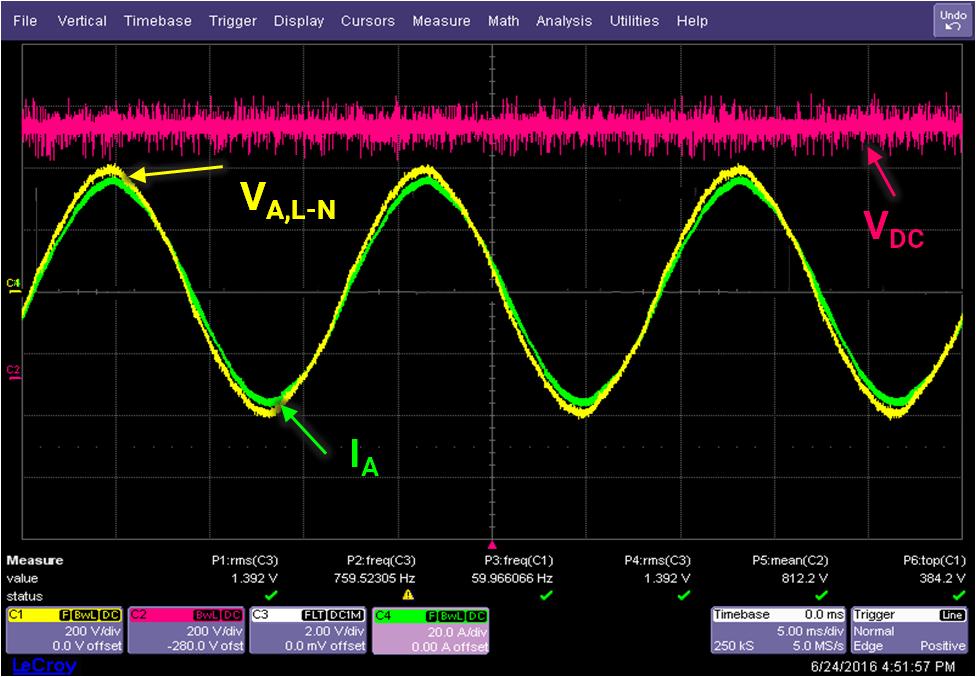The image size is (976, 677).
Task: Click the P3 green checkmark status
Action: pos(546,595)
